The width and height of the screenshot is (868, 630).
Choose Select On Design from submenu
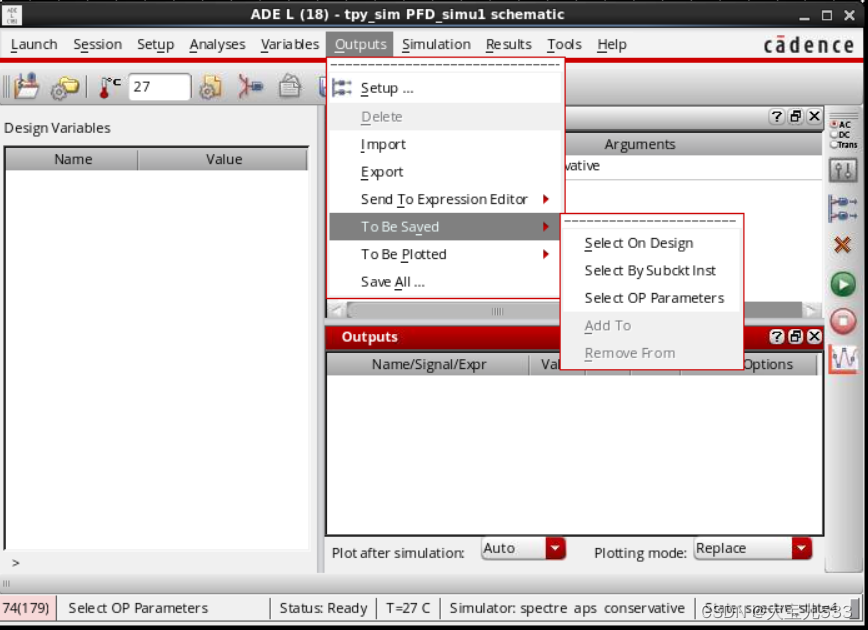pos(638,243)
